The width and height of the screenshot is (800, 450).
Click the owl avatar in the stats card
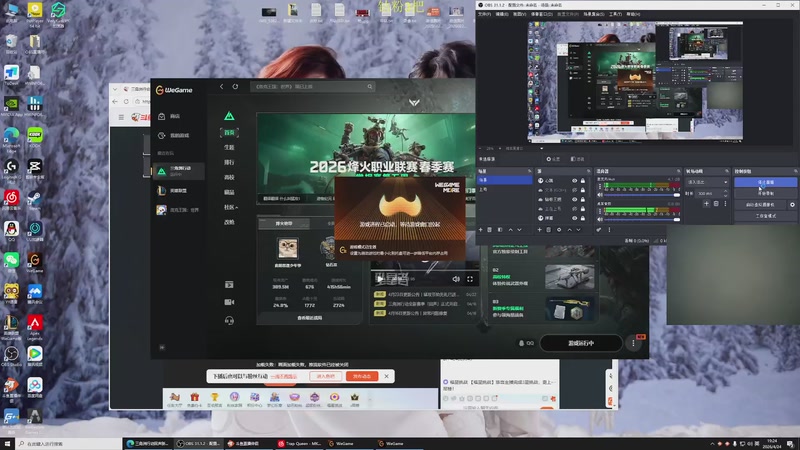point(288,248)
